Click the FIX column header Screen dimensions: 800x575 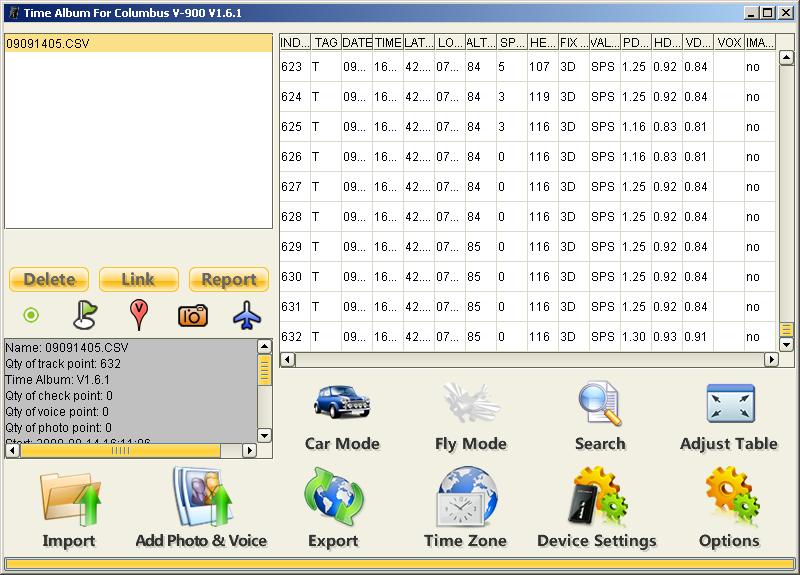573,43
